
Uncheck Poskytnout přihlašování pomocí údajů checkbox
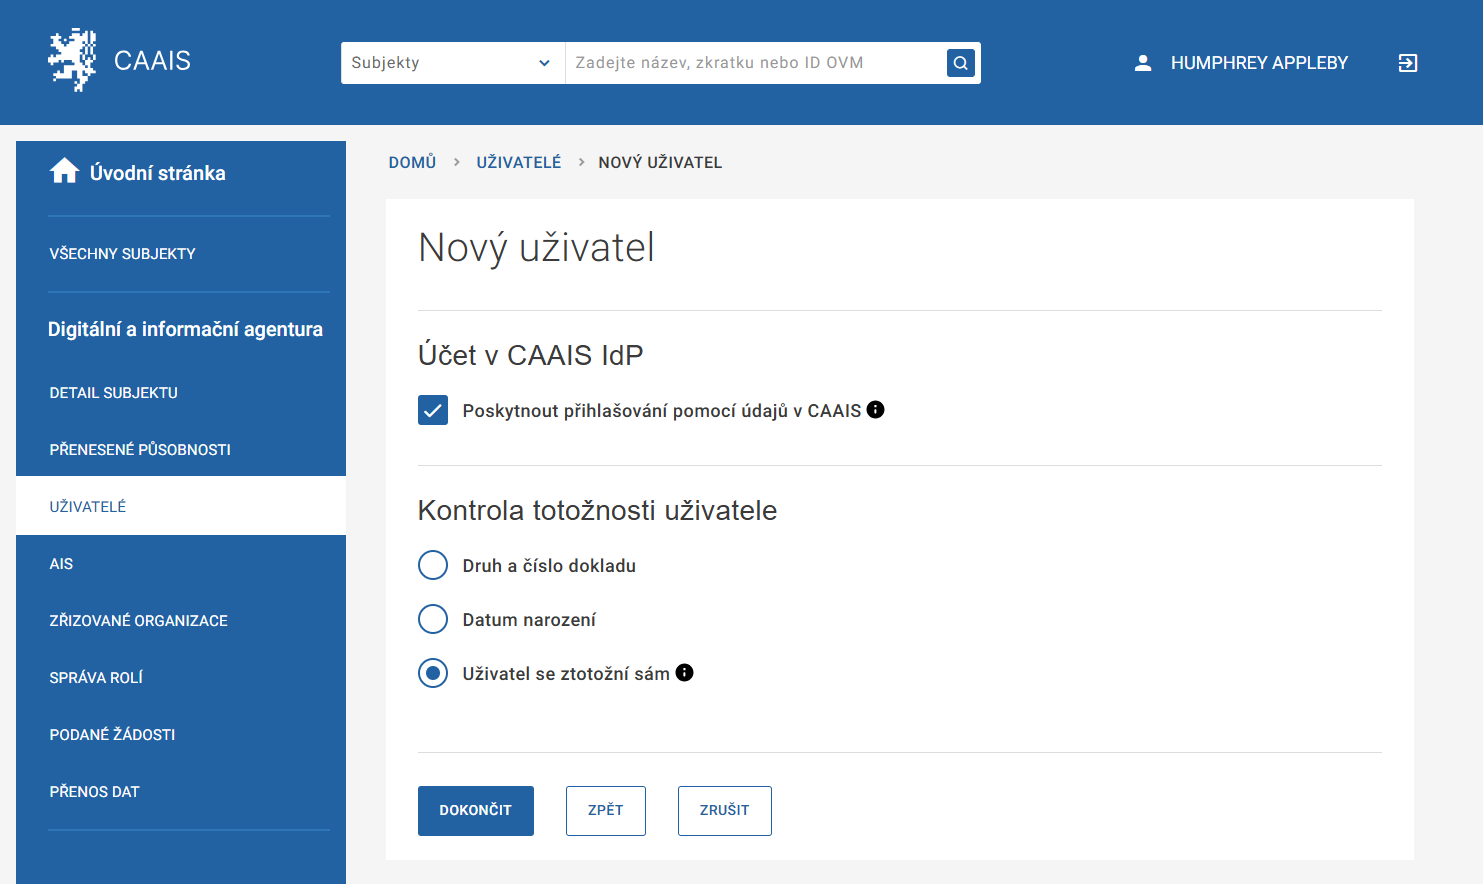433,411
